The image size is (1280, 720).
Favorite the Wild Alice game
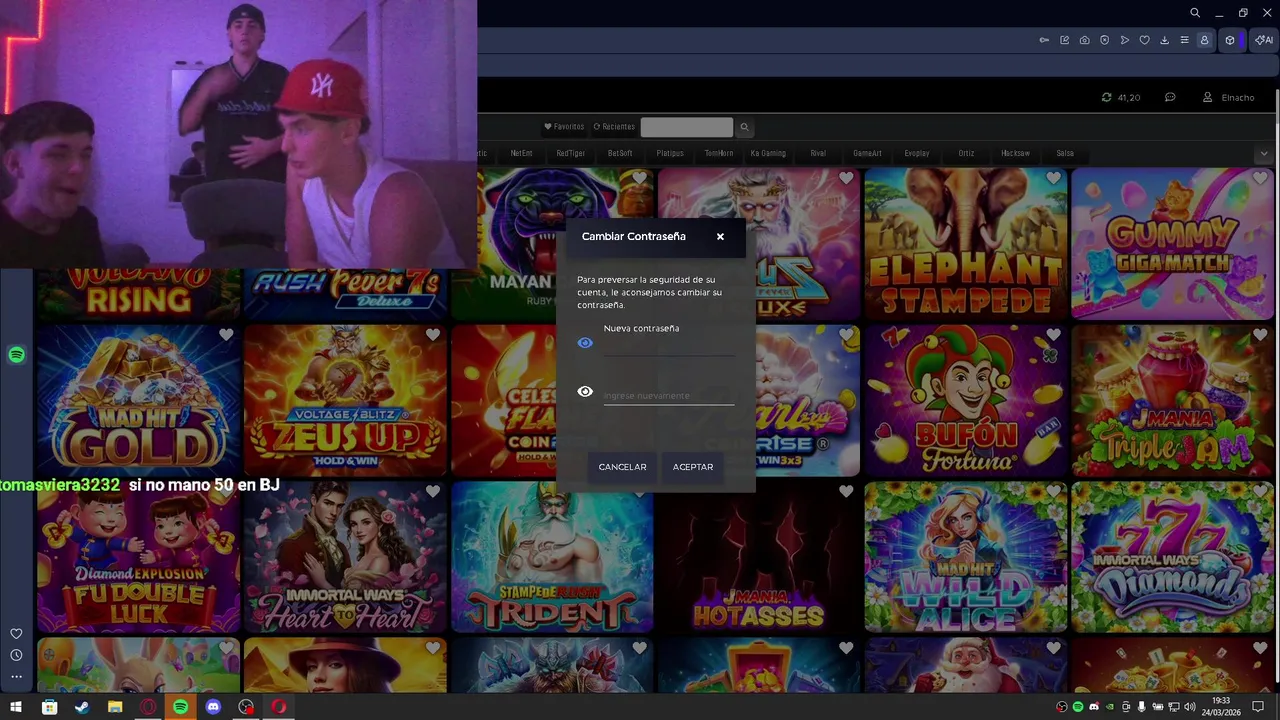coord(1053,491)
